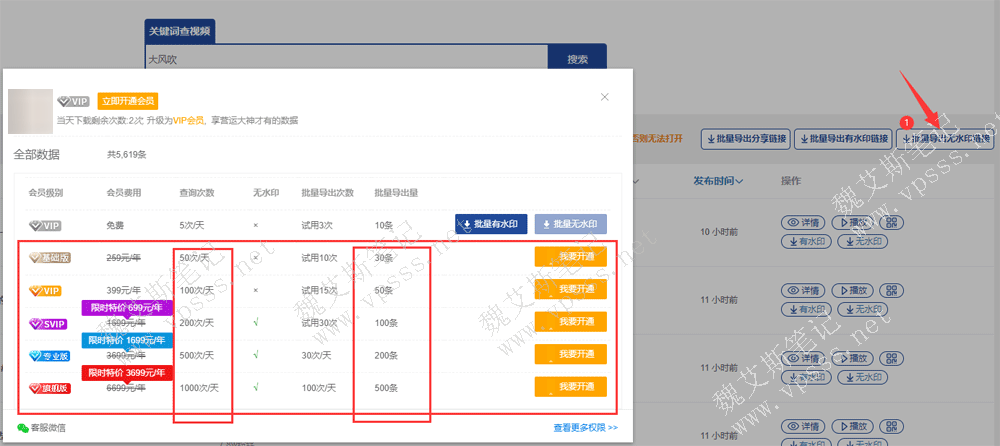Click the 1000次/天 cell
1000x446 pixels.
tap(199, 387)
